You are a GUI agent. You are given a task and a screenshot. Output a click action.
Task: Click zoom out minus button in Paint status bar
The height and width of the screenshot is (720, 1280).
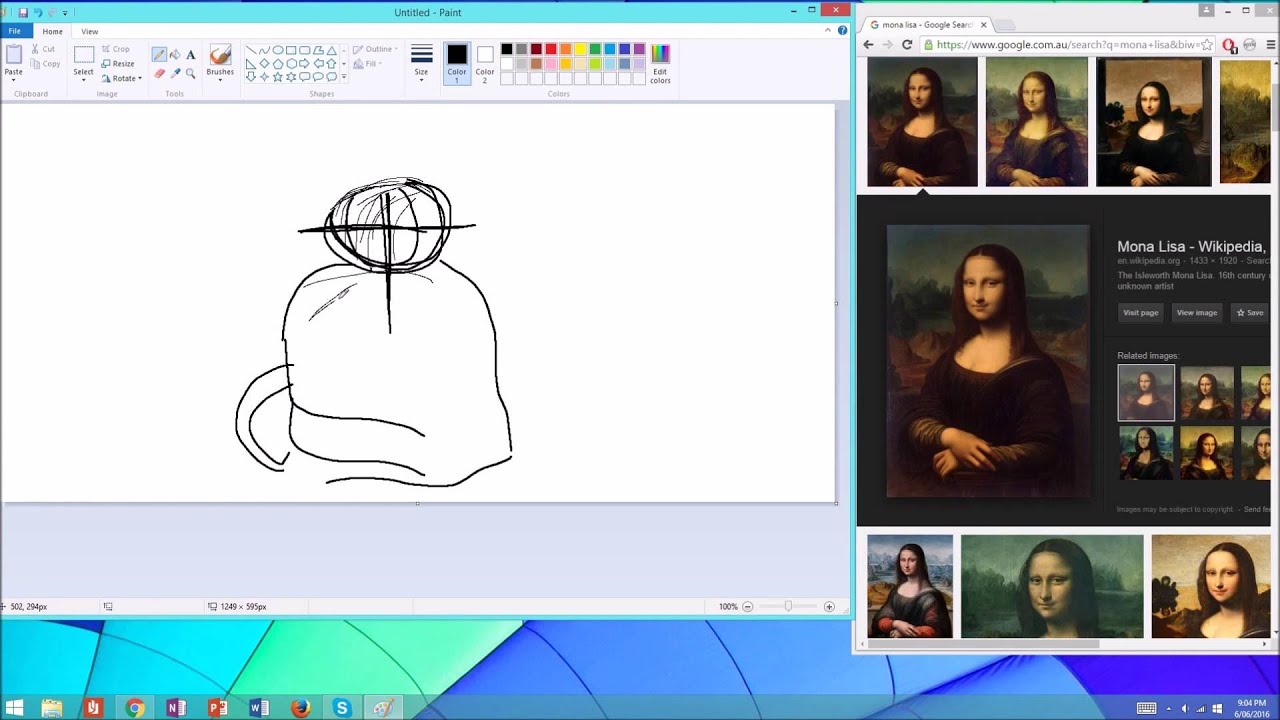747,607
